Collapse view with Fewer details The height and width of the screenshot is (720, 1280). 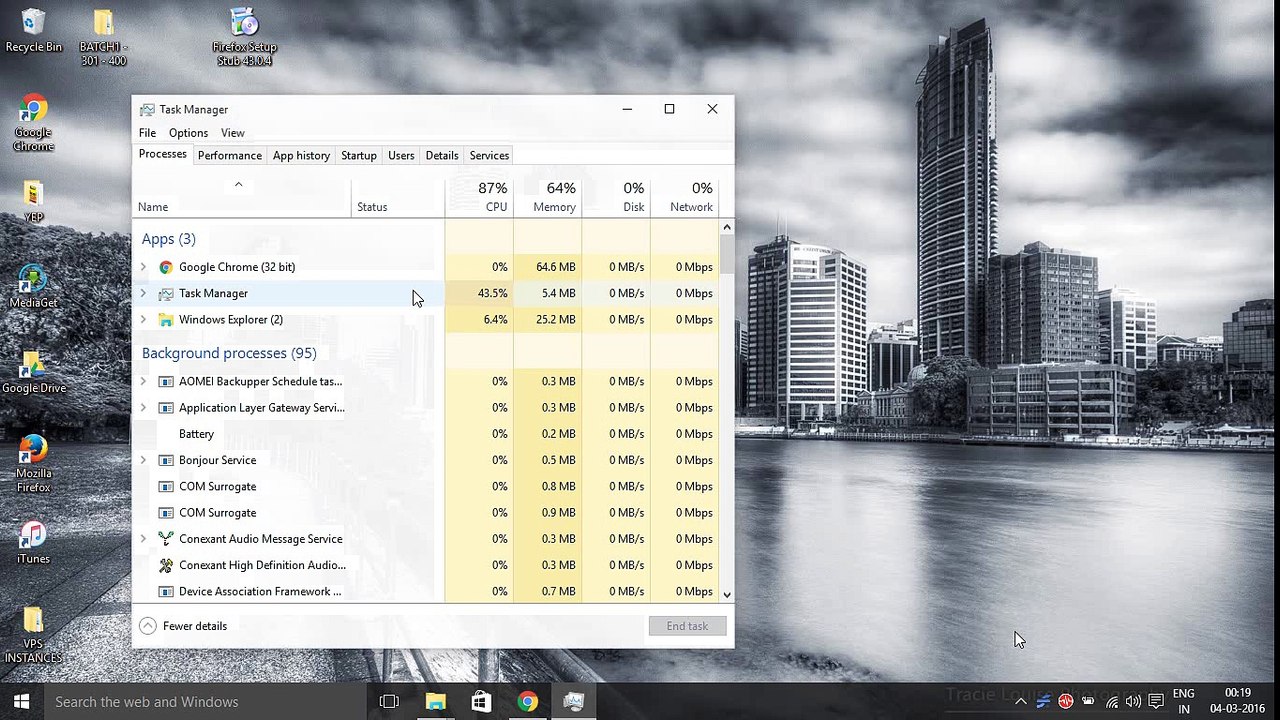(x=183, y=626)
